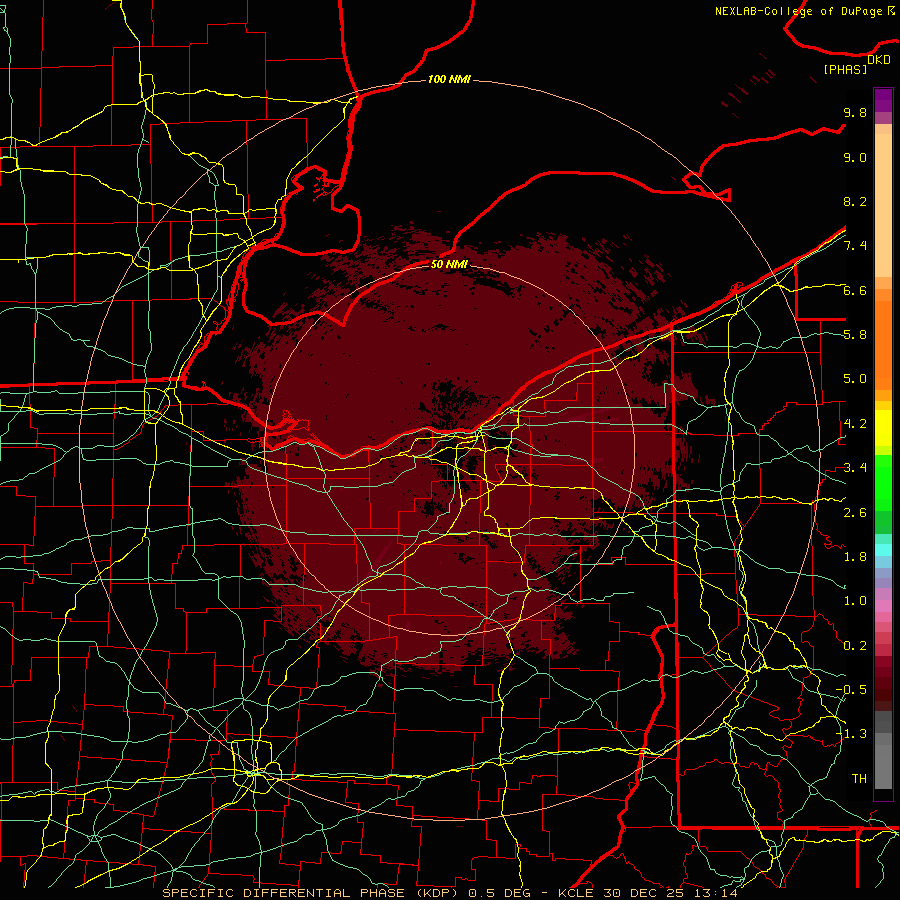Screen dimensions: 900x900
Task: Select the 2.6 legend value
Action: (x=855, y=512)
